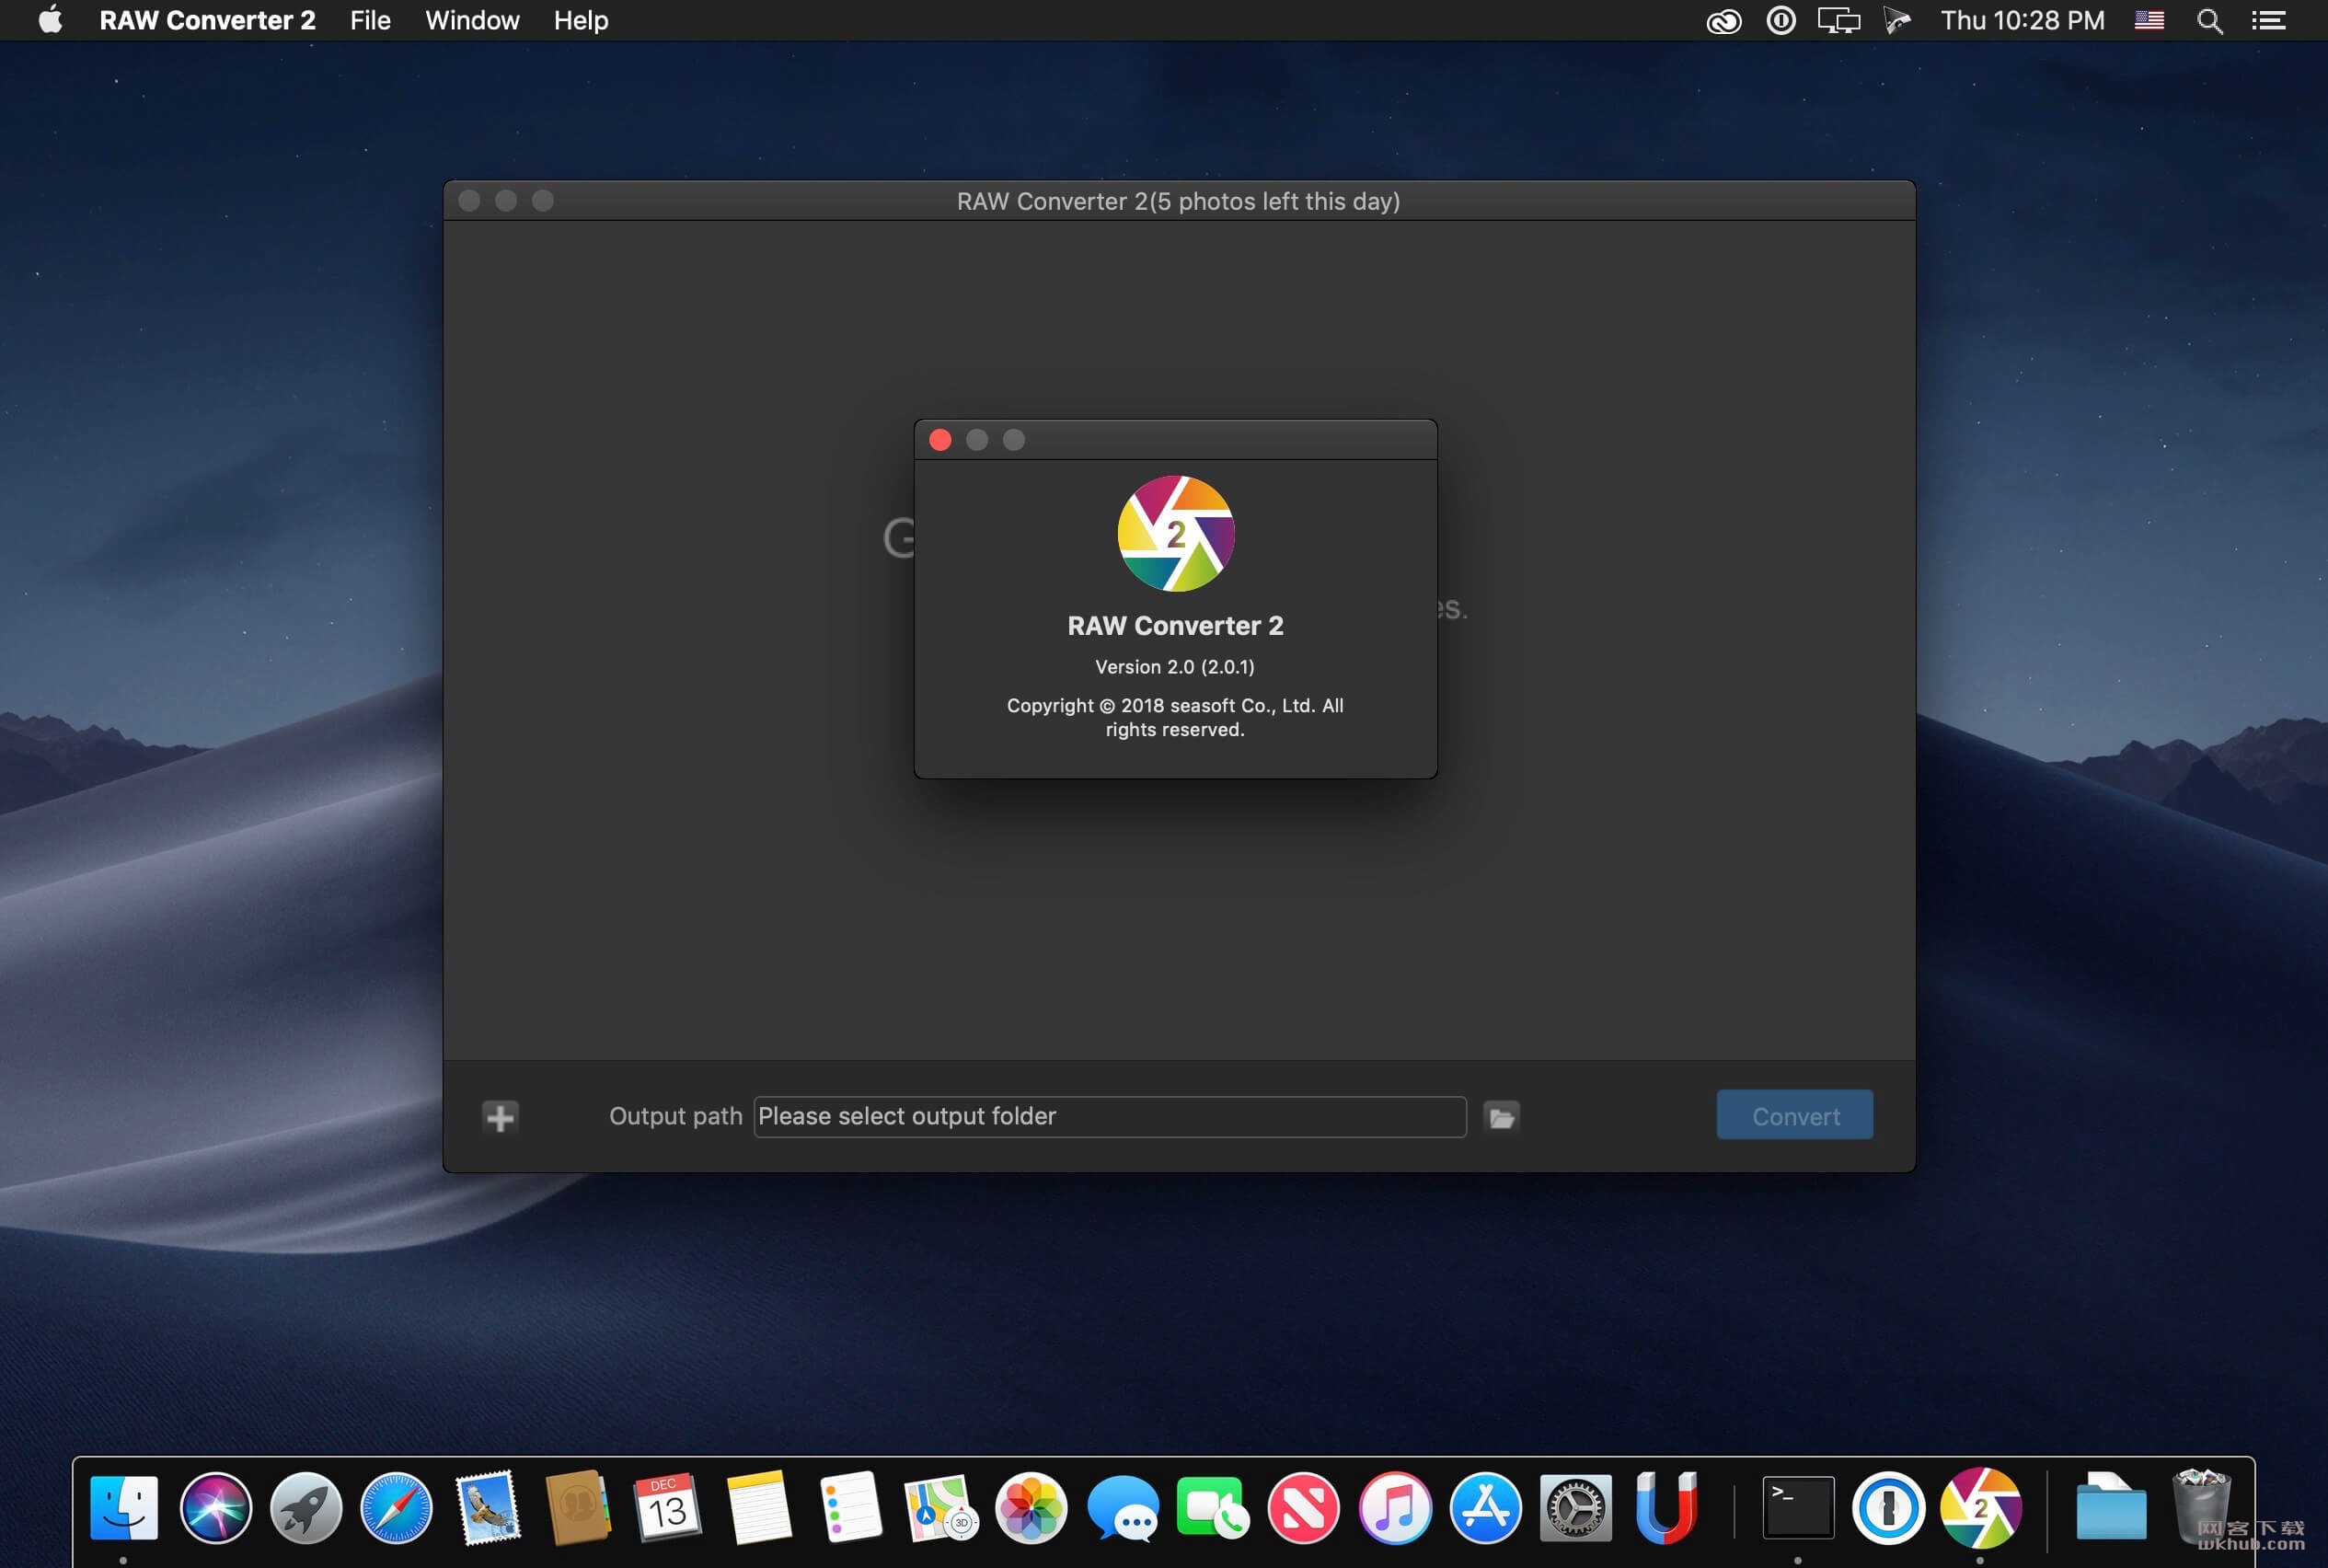Image resolution: width=2328 pixels, height=1568 pixels.
Task: Click the main window title bar text
Action: (x=1178, y=201)
